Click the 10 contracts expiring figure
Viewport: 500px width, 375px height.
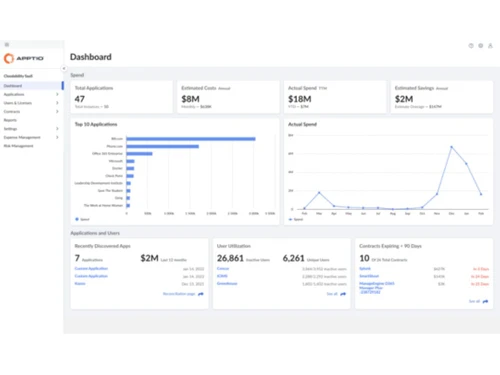pos(364,258)
